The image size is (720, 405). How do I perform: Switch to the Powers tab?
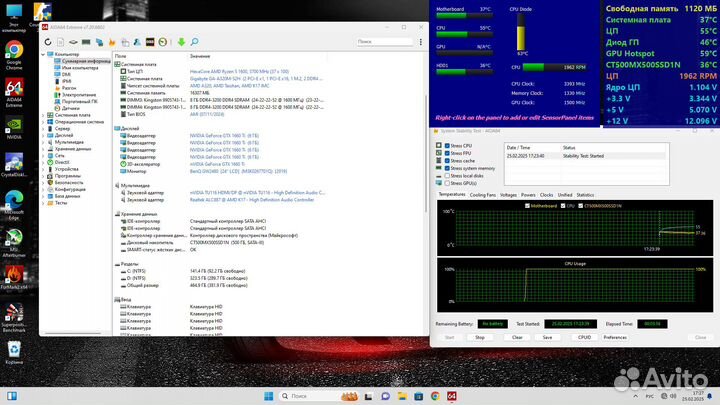pos(528,195)
